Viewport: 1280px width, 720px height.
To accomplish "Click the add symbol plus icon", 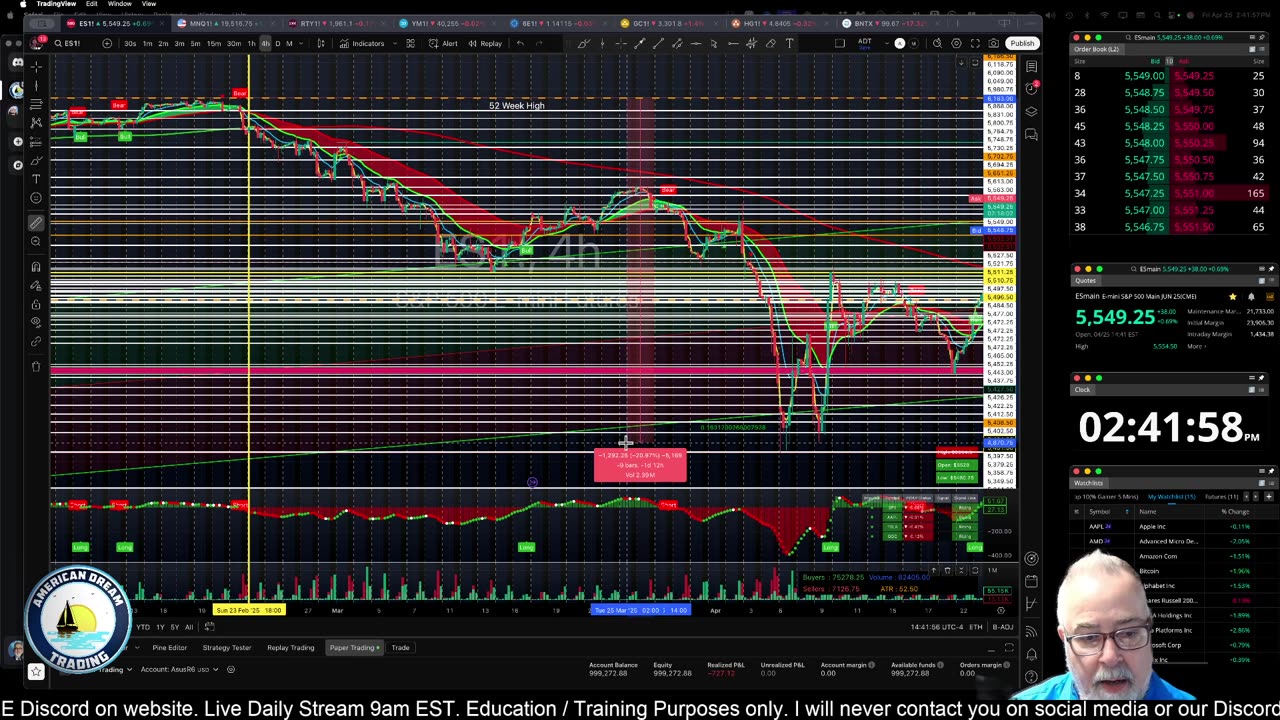I will tap(107, 43).
